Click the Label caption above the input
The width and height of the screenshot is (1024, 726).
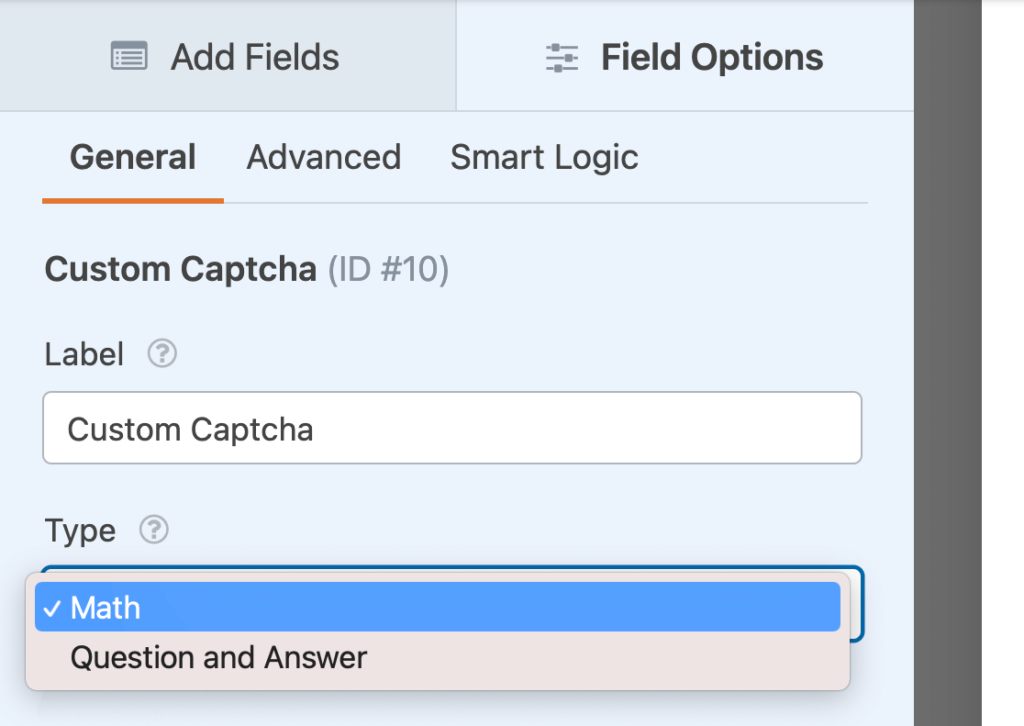pos(85,354)
